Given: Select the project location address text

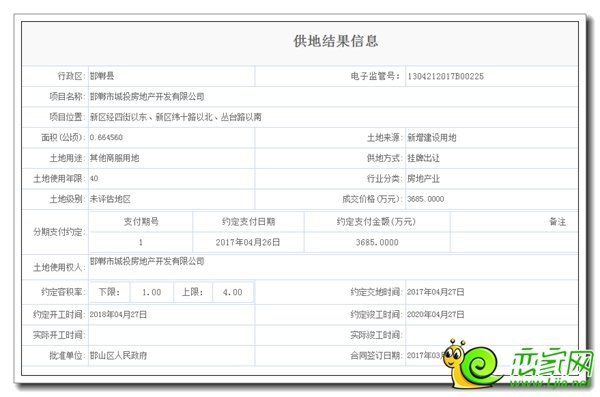Looking at the screenshot, I should [176, 117].
